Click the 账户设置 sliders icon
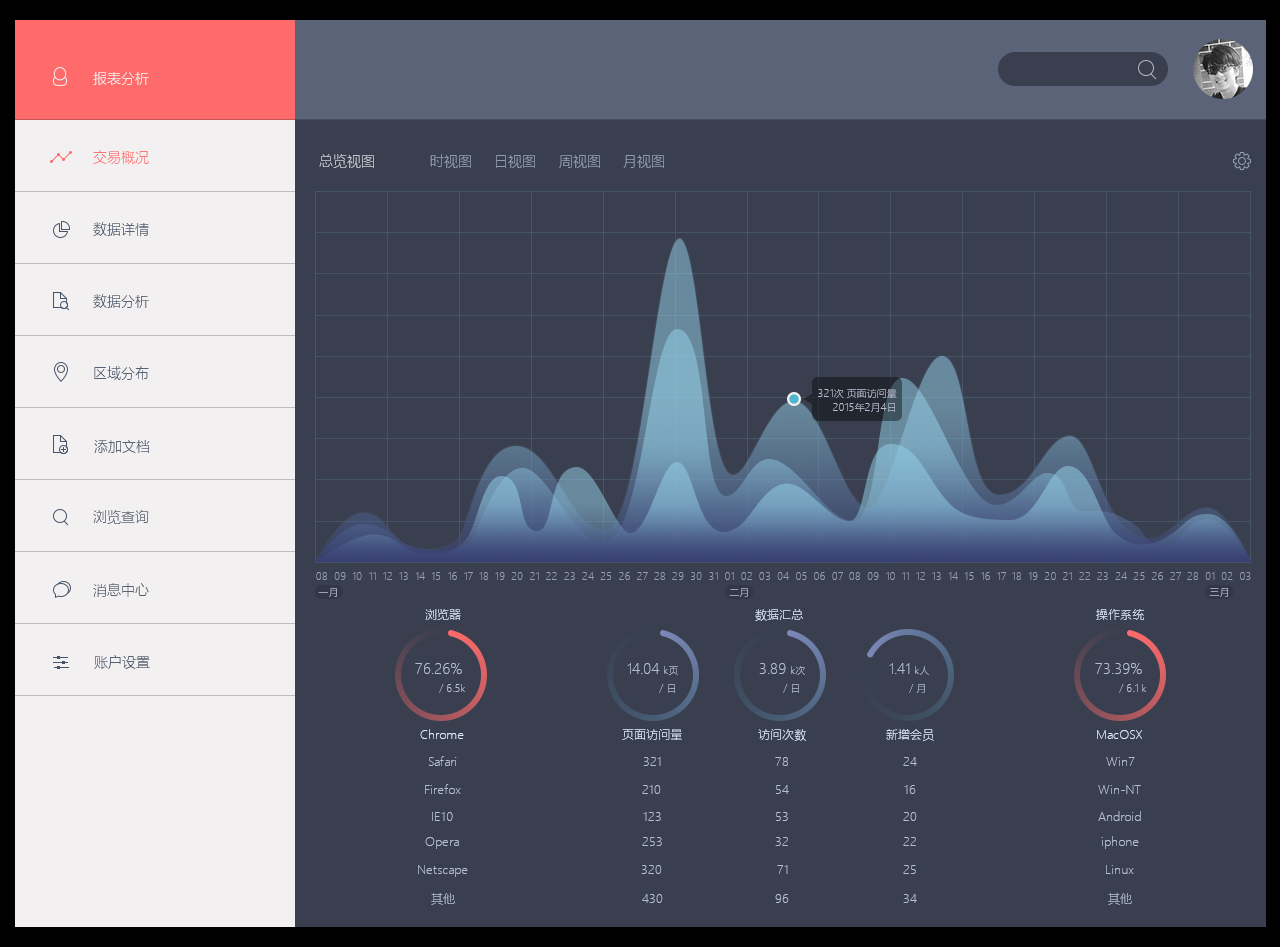The width and height of the screenshot is (1280, 947). pyautogui.click(x=61, y=662)
